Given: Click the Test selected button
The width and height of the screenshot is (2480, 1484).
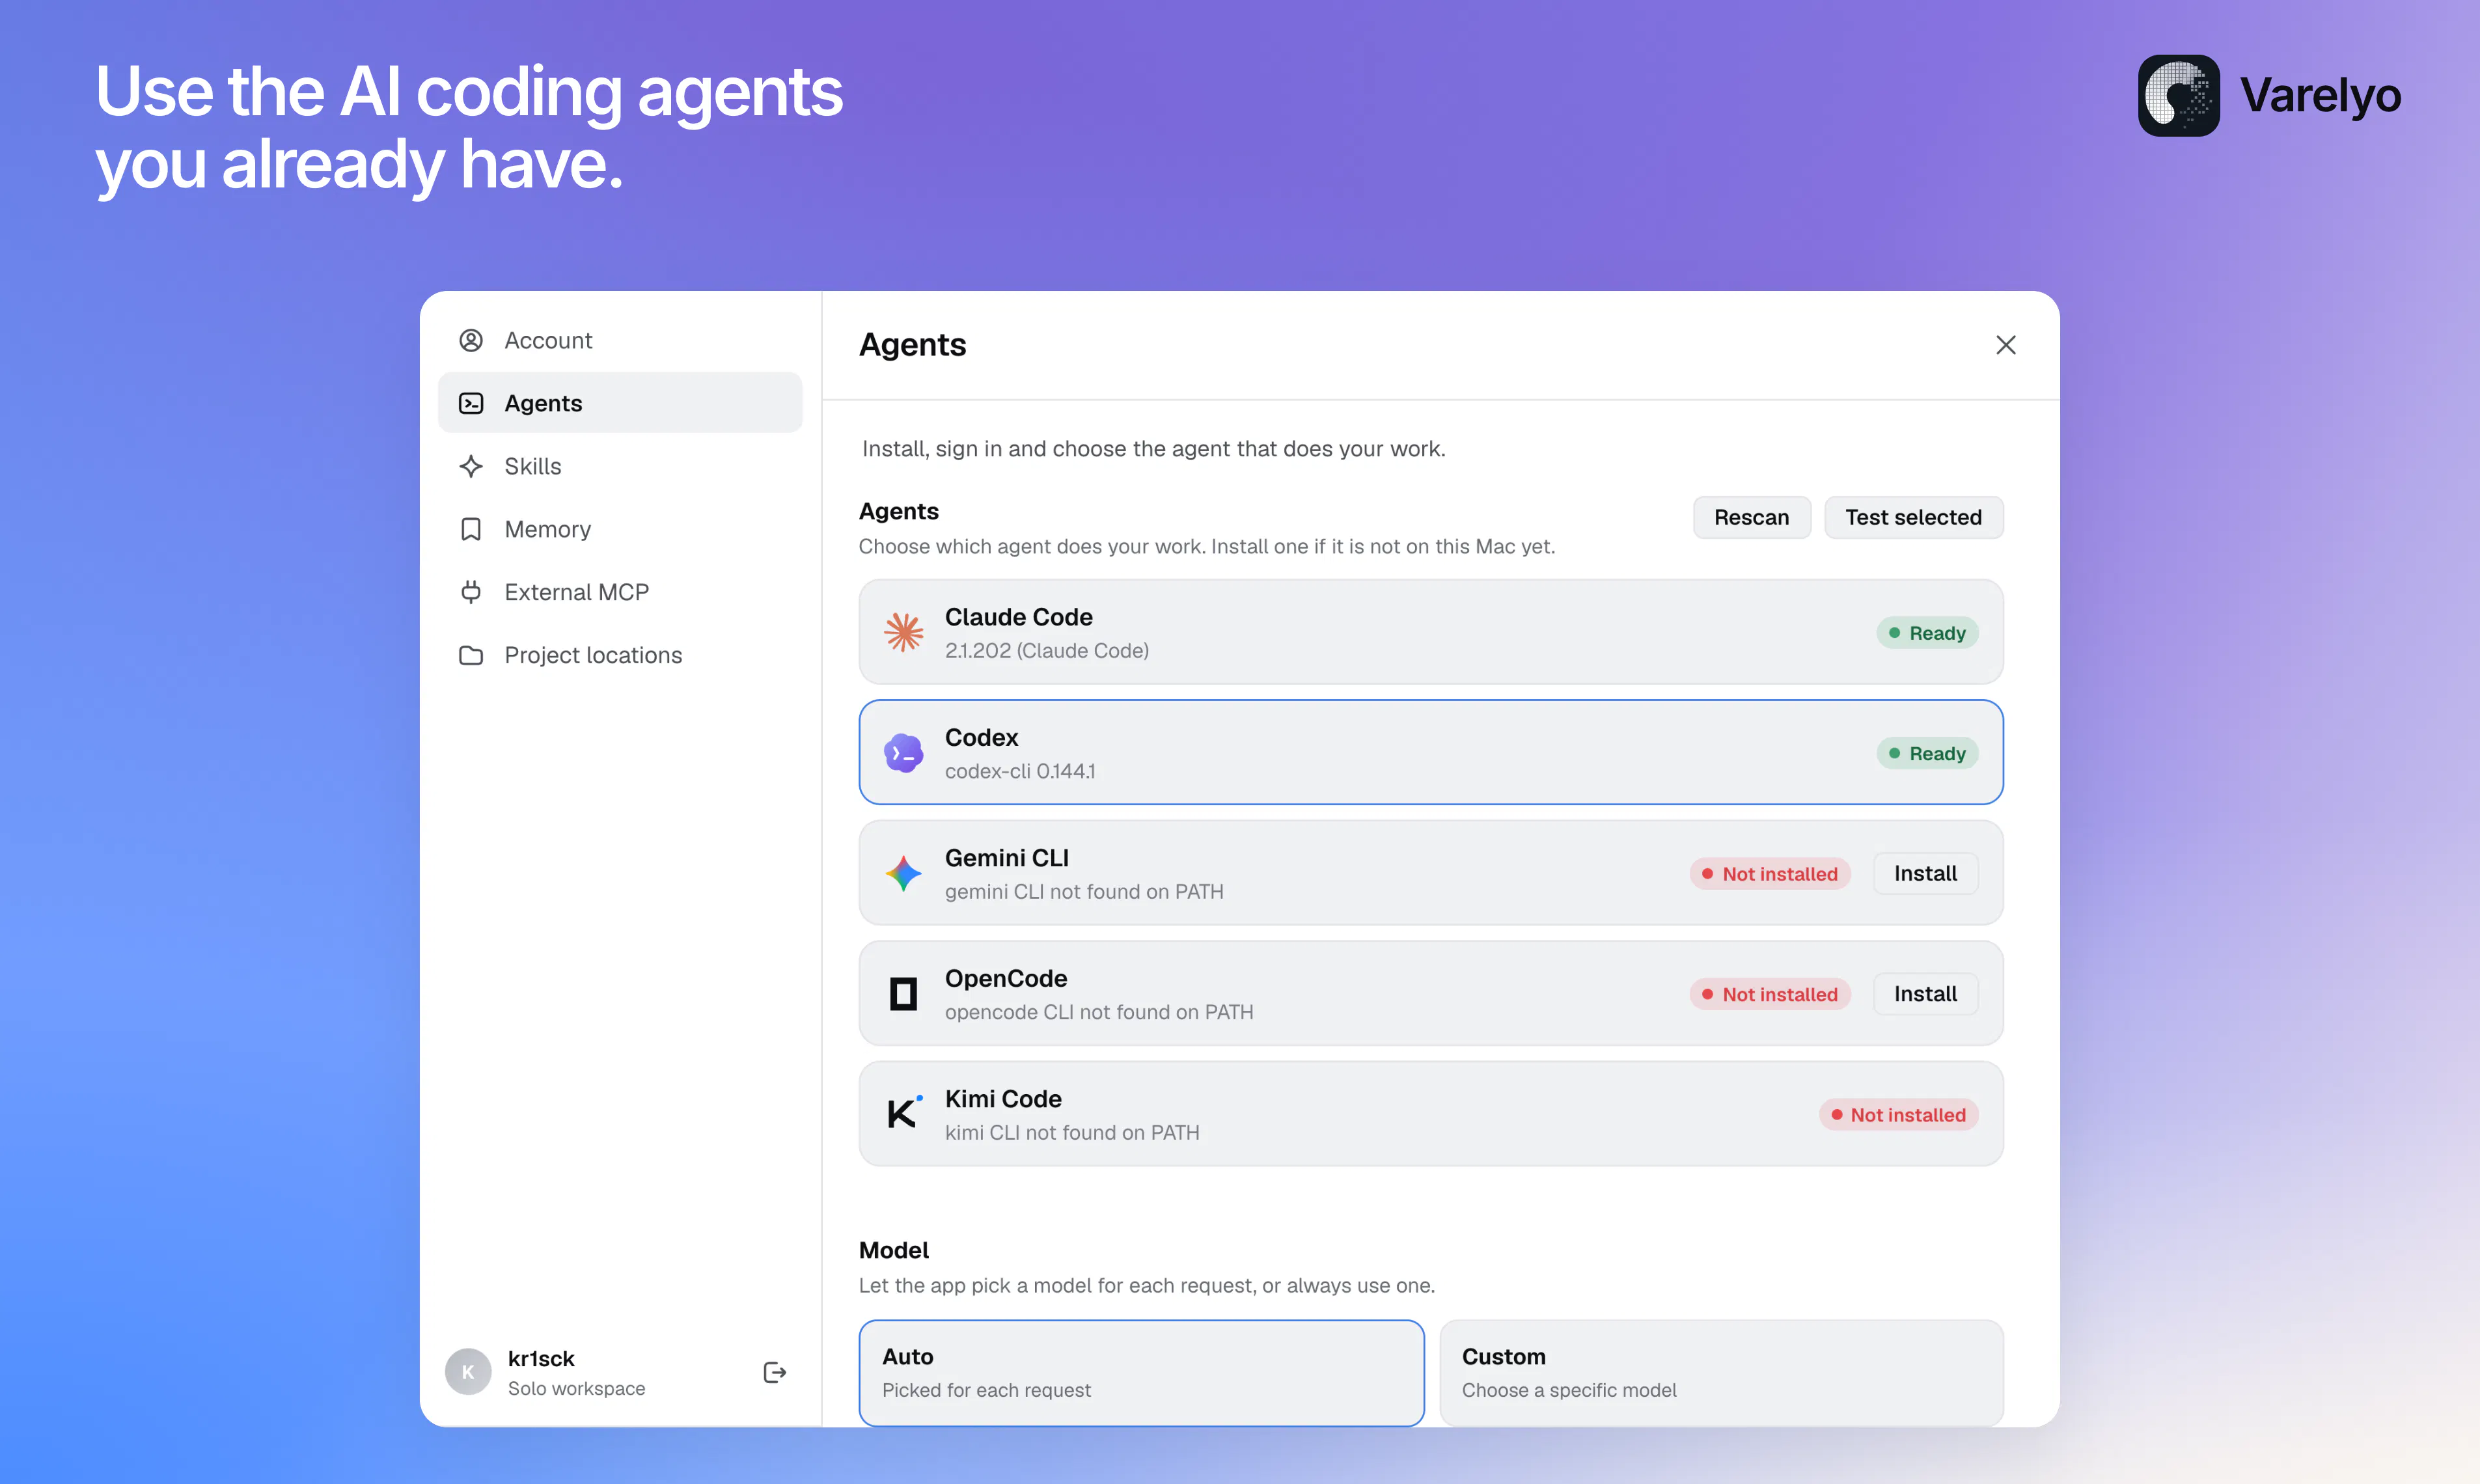Looking at the screenshot, I should [1914, 517].
